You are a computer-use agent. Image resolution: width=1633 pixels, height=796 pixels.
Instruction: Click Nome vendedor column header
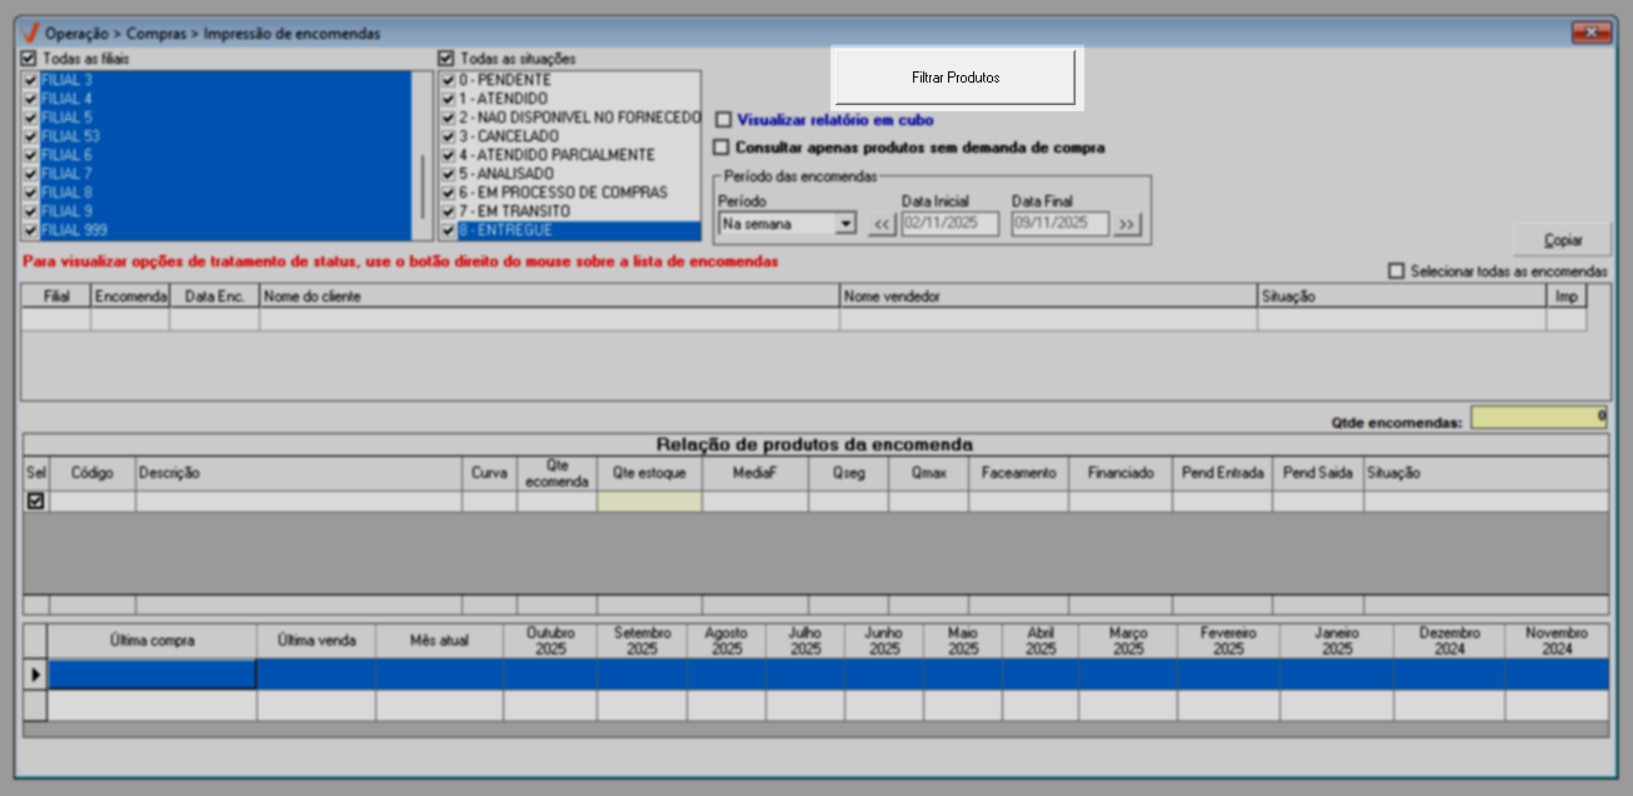(x=1048, y=296)
